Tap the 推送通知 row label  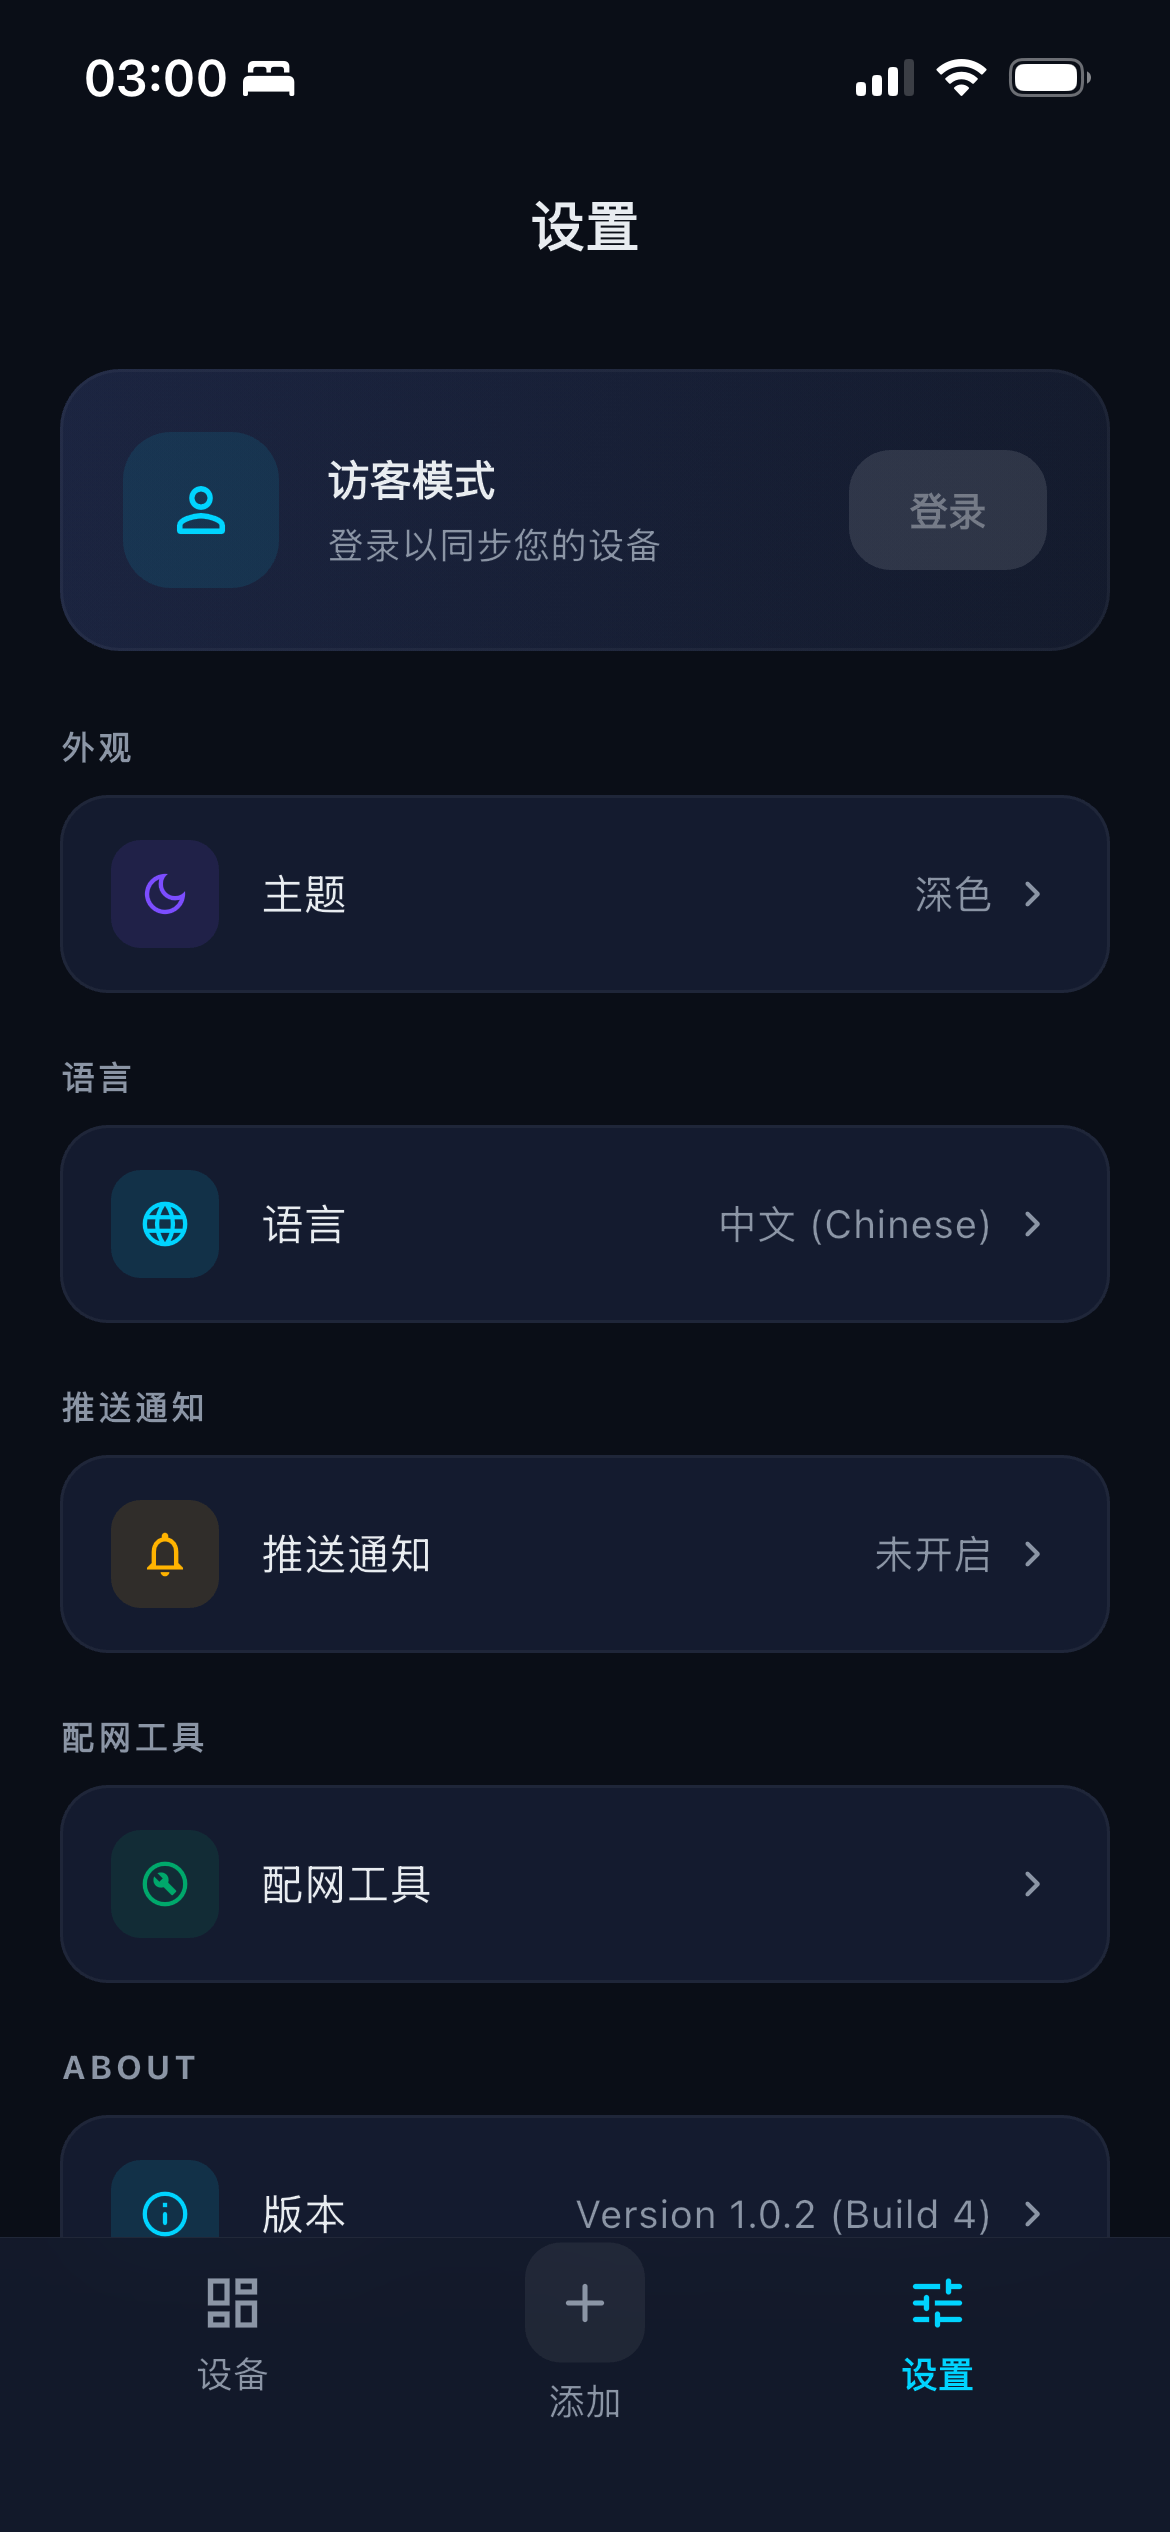pos(346,1554)
